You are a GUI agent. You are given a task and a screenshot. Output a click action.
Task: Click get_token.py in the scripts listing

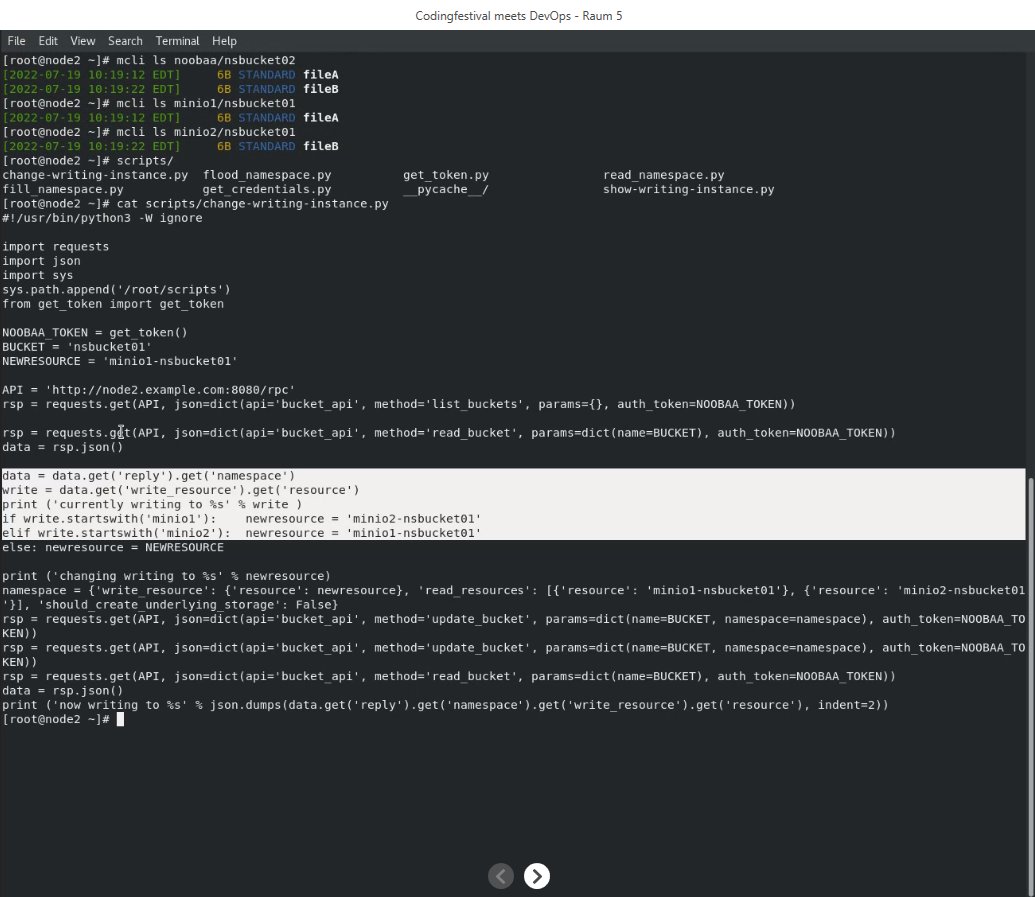[446, 175]
